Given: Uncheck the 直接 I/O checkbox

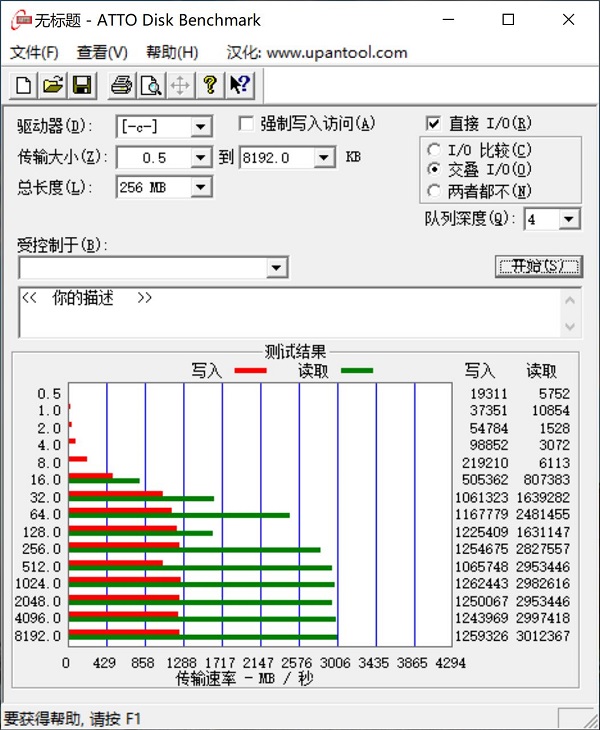Looking at the screenshot, I should (433, 124).
